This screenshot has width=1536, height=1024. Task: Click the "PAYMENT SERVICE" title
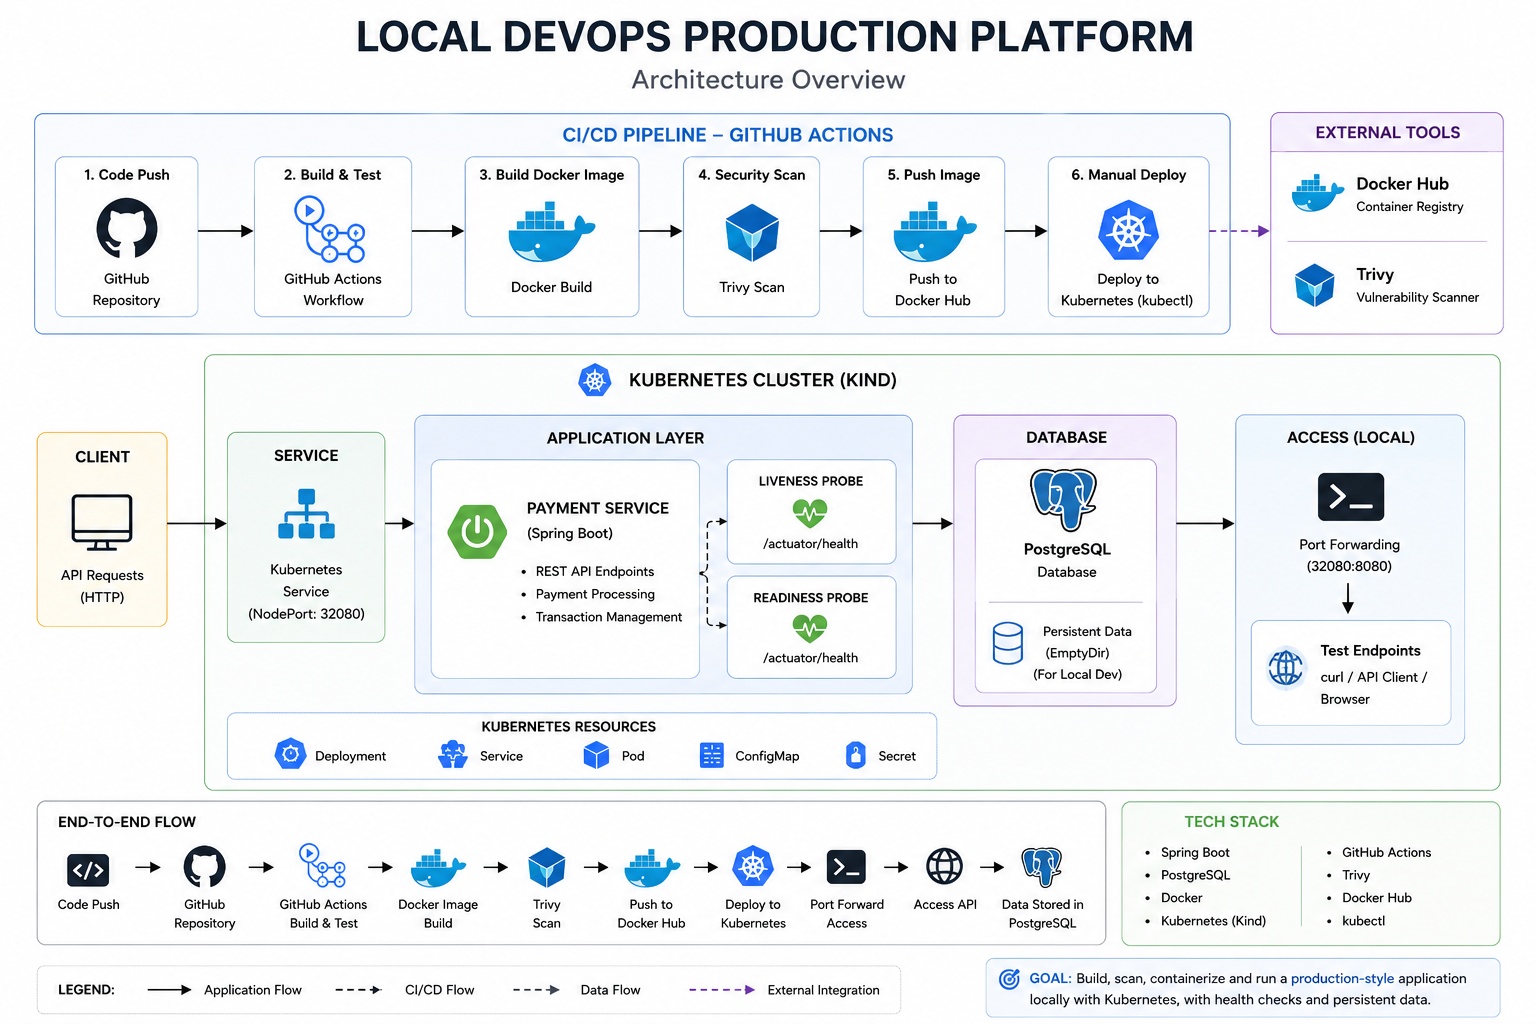(x=598, y=508)
